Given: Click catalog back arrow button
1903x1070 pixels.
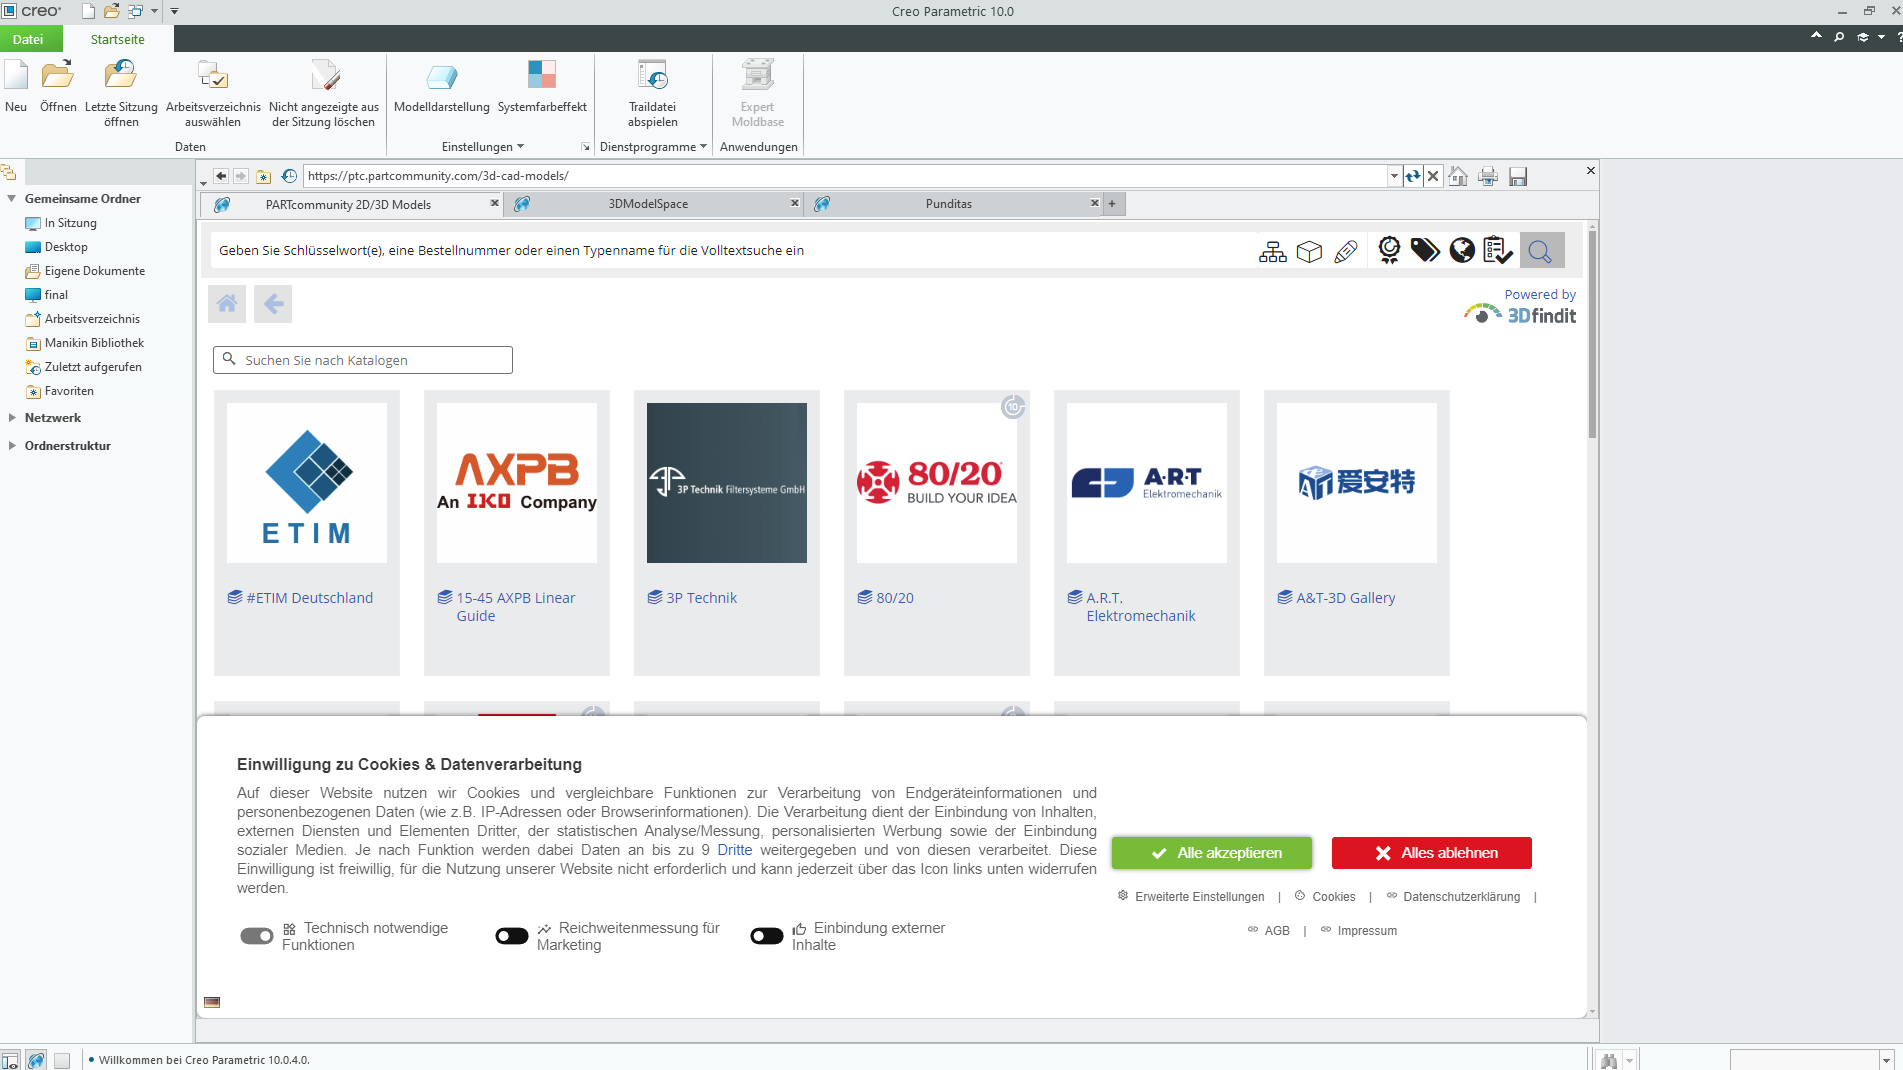Looking at the screenshot, I should 273,304.
